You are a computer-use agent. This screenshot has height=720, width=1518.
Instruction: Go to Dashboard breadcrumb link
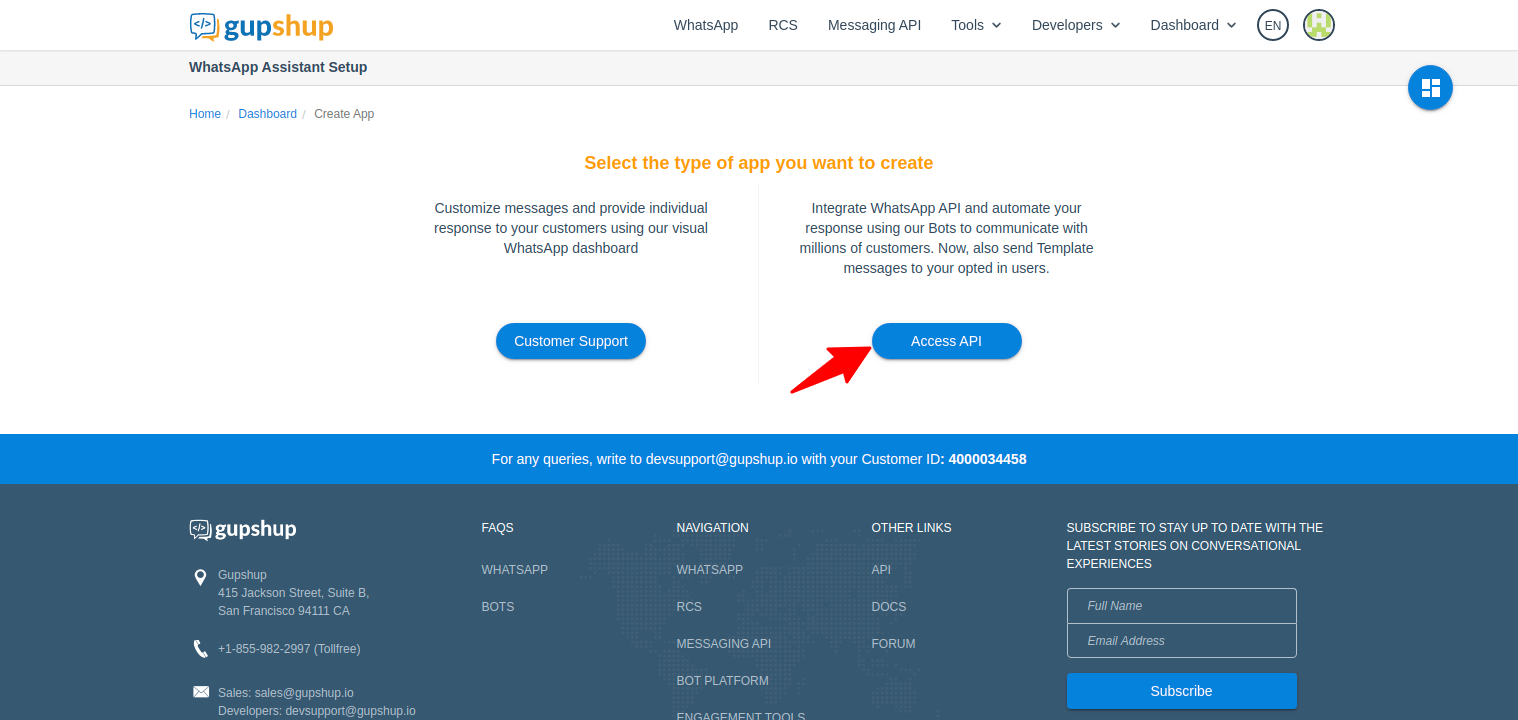pyautogui.click(x=267, y=114)
